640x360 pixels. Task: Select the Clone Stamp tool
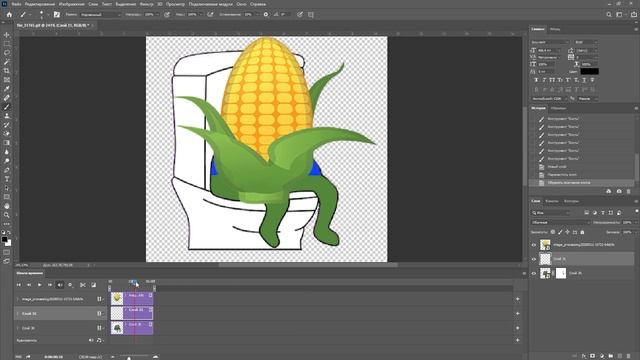(x=7, y=116)
